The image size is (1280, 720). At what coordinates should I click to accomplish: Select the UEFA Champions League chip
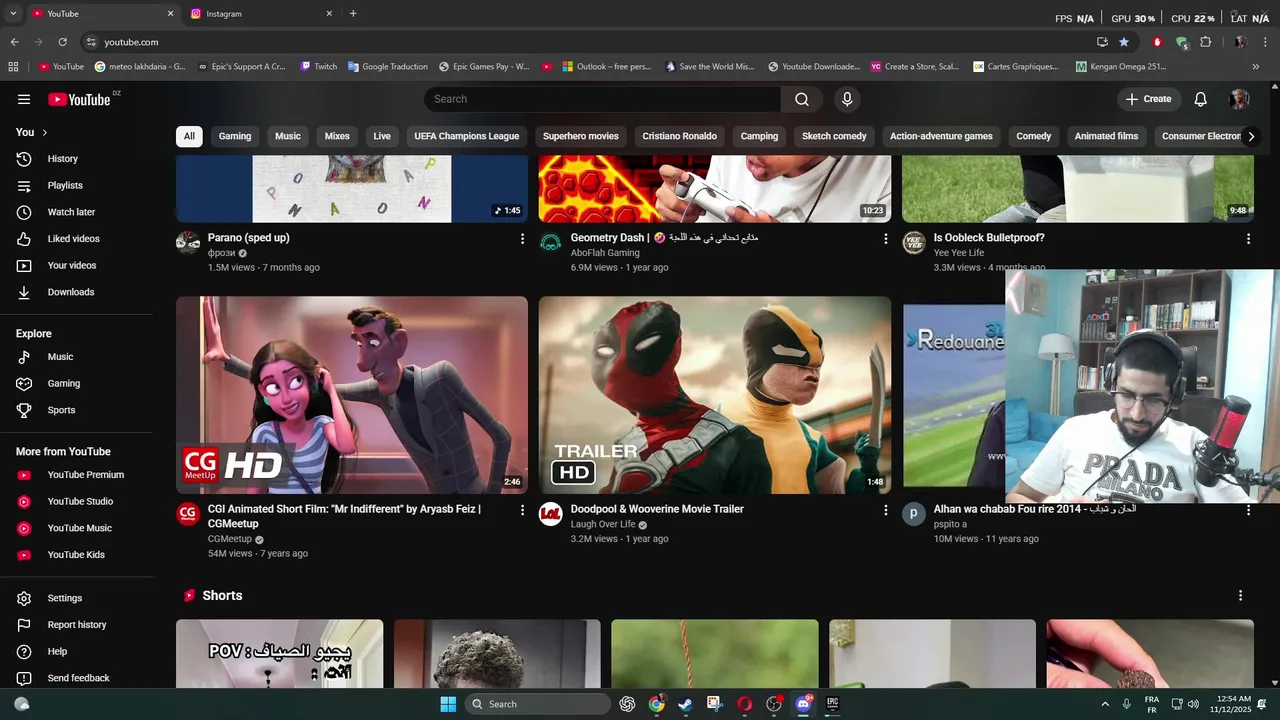(467, 136)
